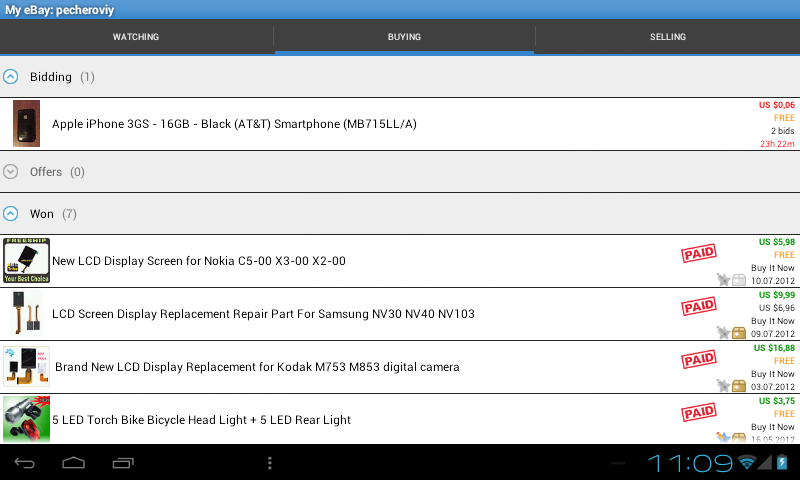
Task: Open the Apple iPhone 3GS thumbnail
Action: [x=27, y=123]
